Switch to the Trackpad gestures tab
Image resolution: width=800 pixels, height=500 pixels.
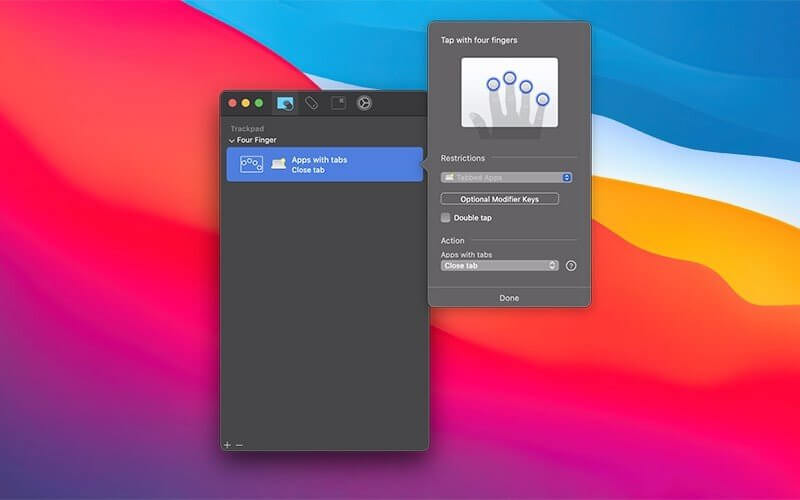[x=286, y=103]
